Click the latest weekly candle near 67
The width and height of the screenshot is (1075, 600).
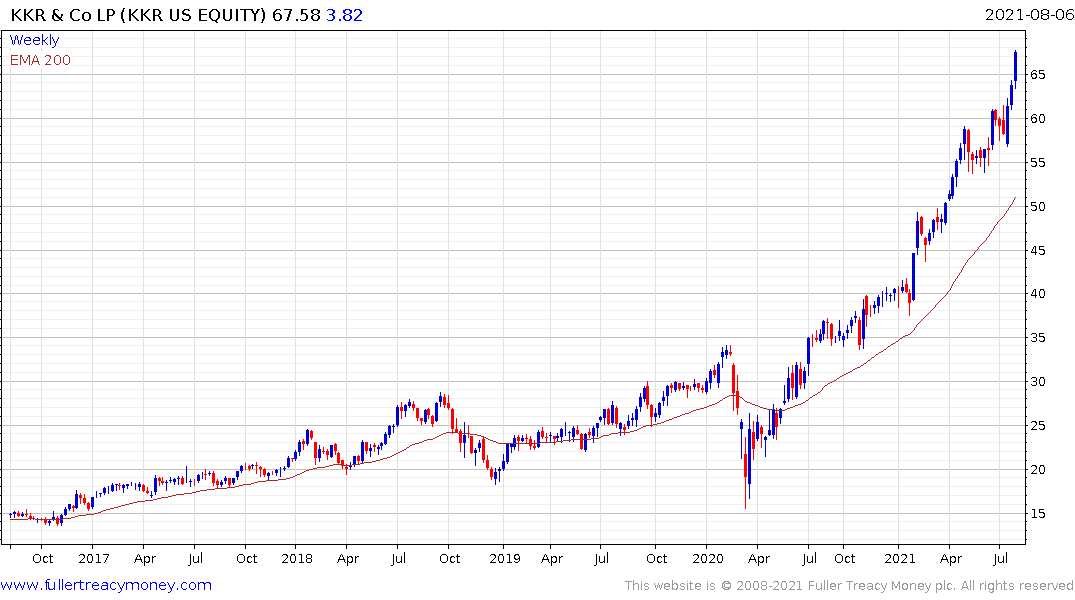point(1015,68)
